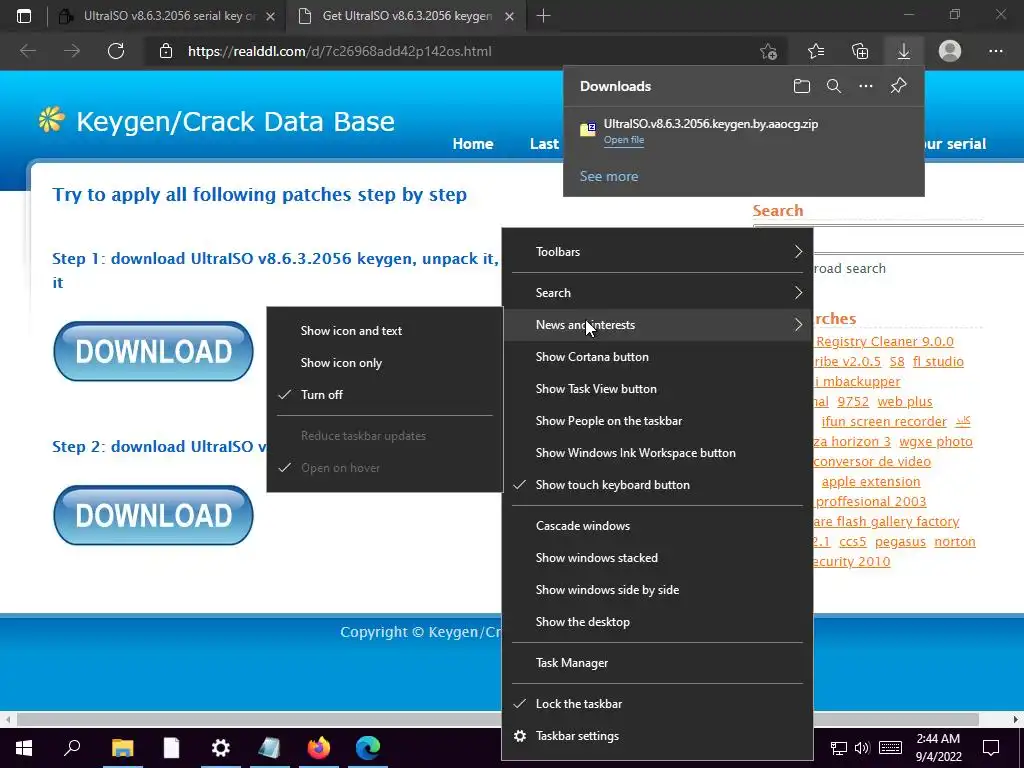Click the browser back arrow
This screenshot has width=1024, height=768.
(x=27, y=51)
